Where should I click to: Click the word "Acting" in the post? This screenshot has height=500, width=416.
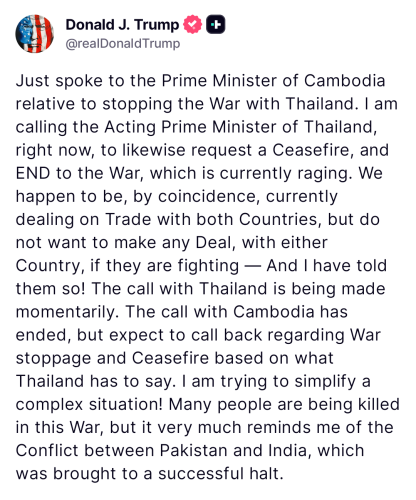[130, 127]
